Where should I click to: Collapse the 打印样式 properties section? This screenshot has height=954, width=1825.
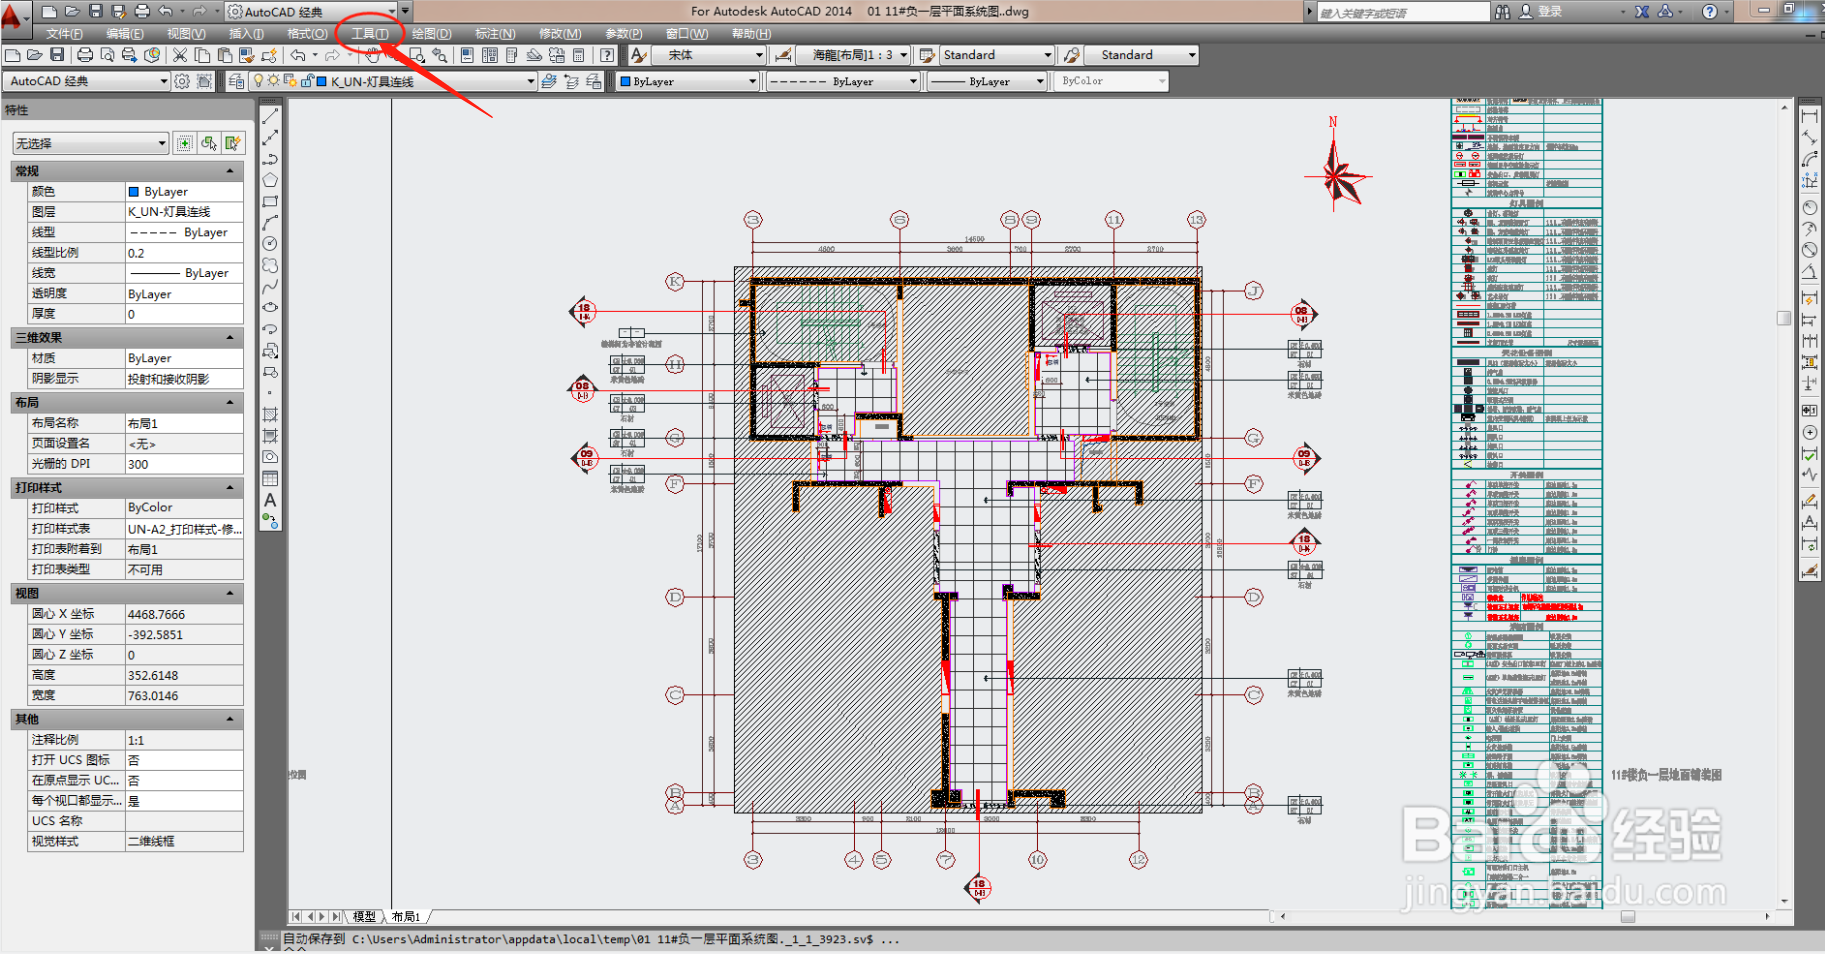(230, 487)
